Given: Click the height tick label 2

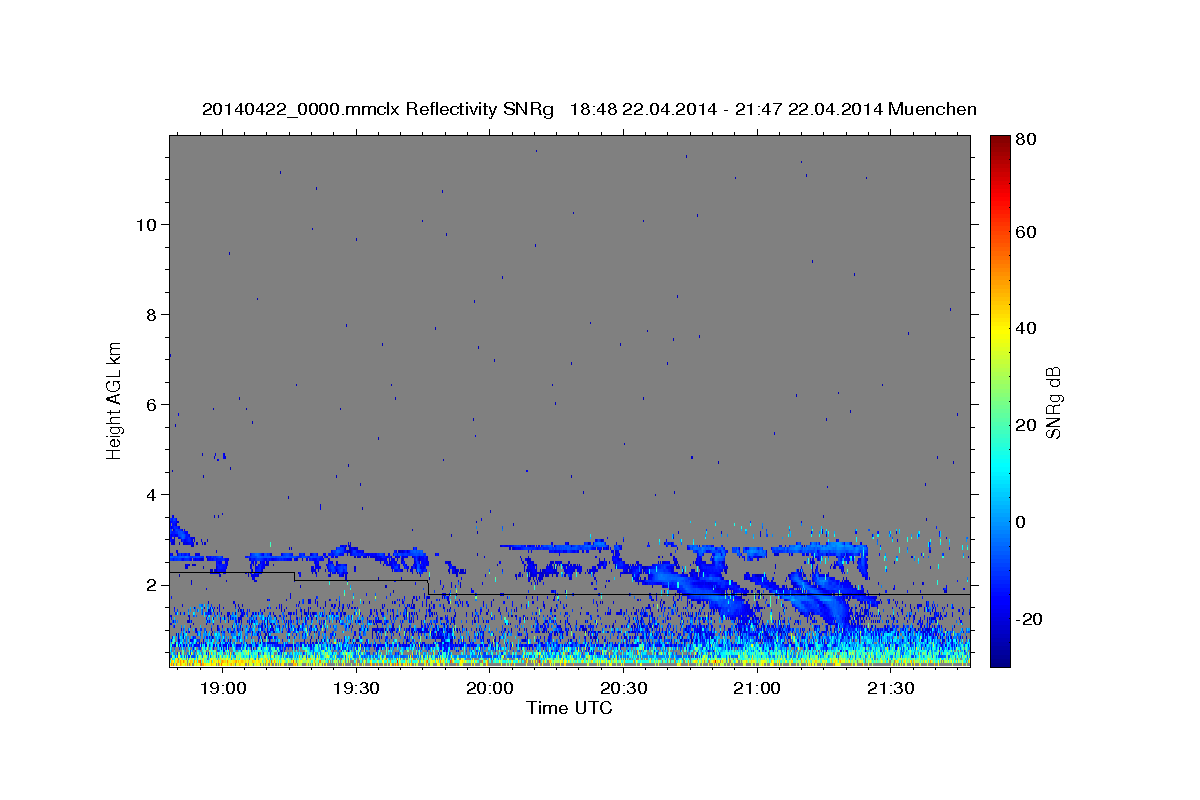Looking at the screenshot, I should tap(151, 584).
